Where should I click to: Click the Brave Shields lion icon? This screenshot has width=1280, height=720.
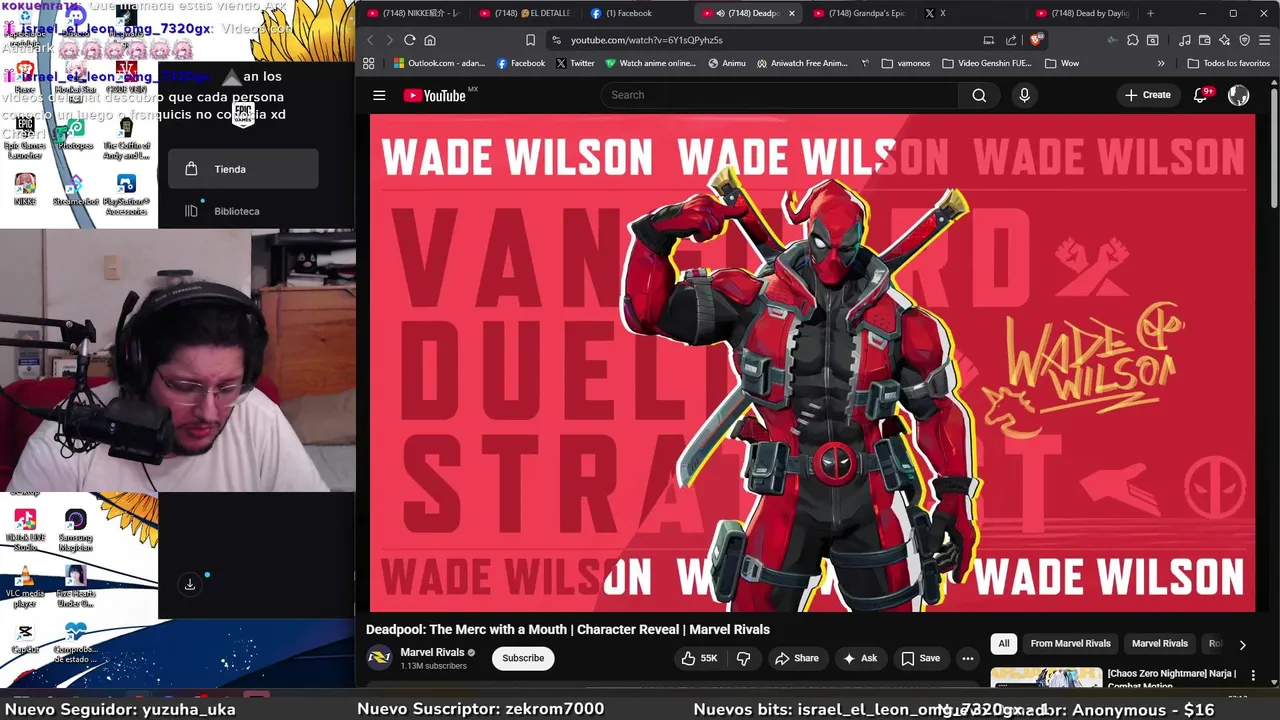(1036, 40)
